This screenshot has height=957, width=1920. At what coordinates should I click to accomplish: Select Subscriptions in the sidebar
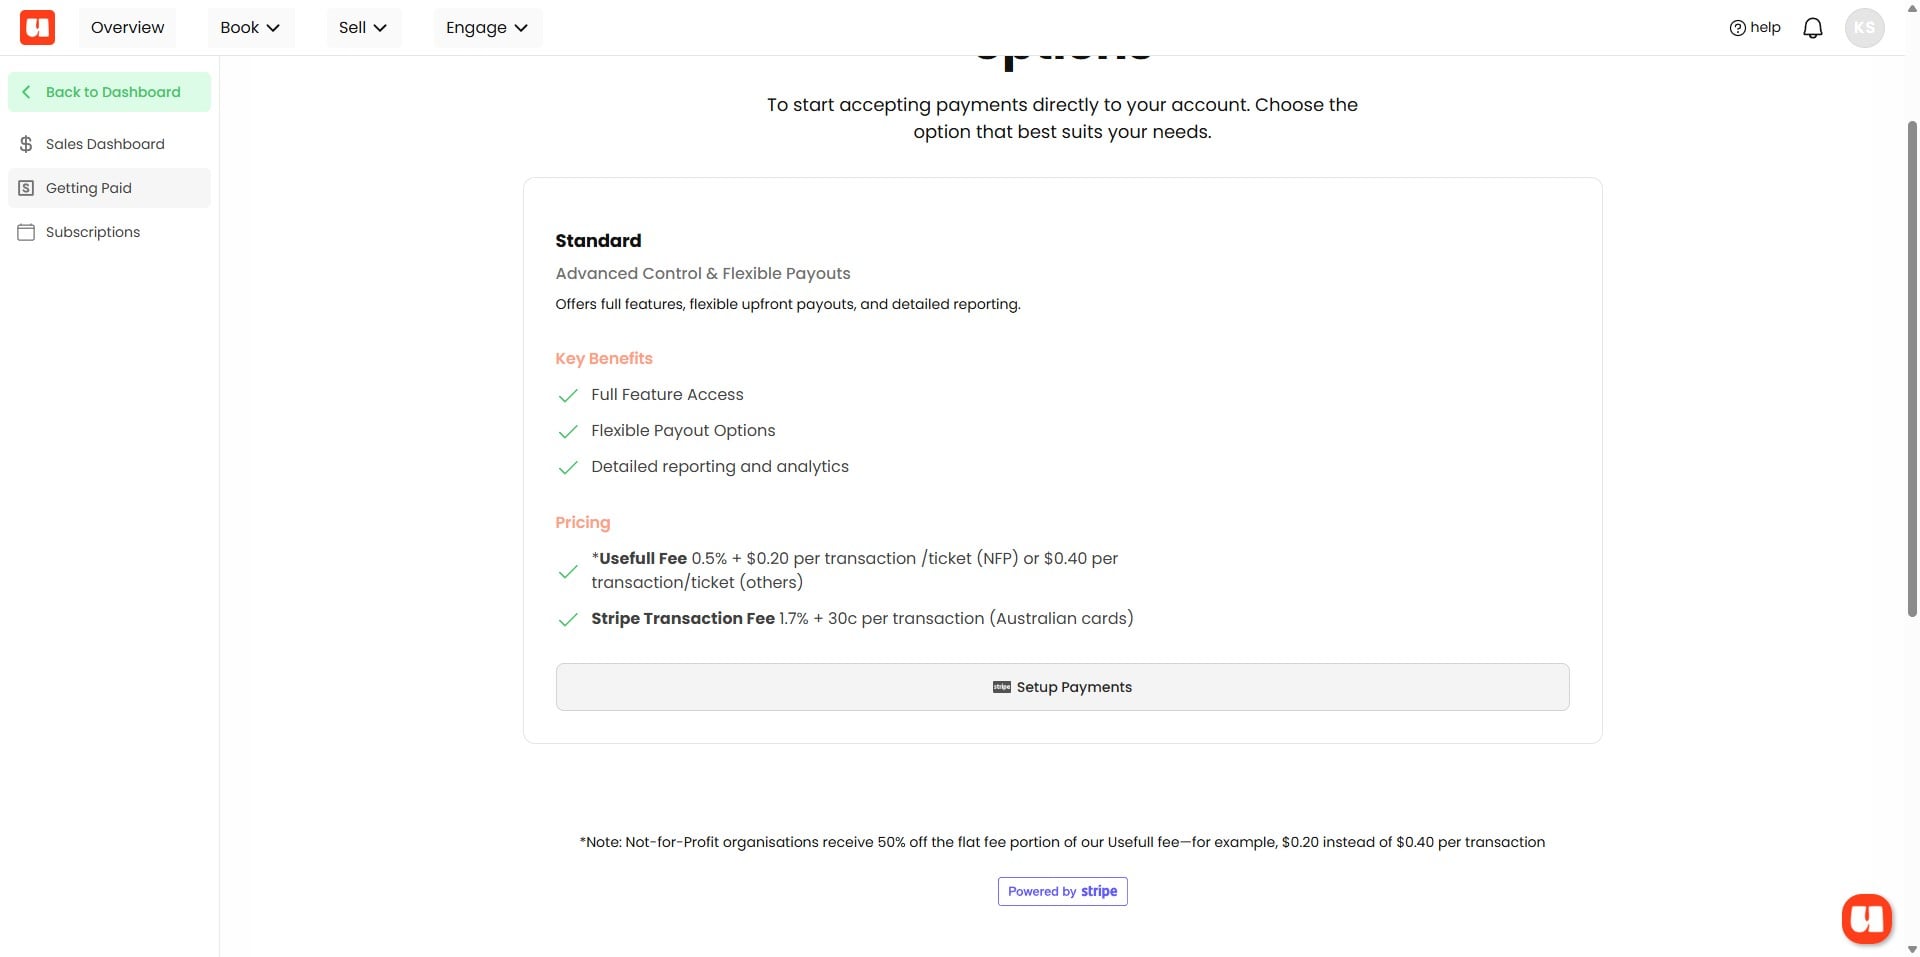point(93,232)
